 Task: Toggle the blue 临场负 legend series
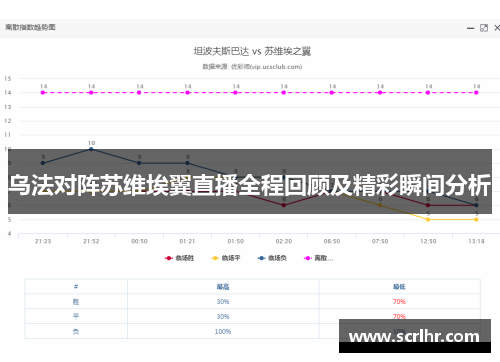coord(272,258)
